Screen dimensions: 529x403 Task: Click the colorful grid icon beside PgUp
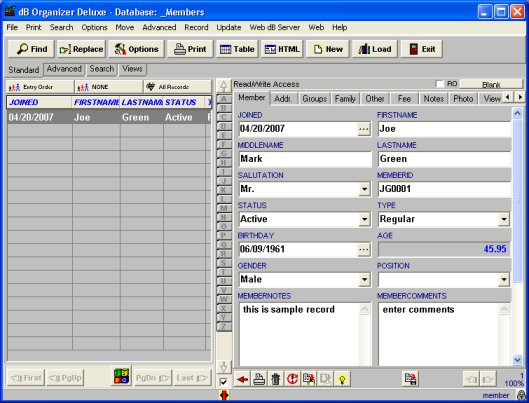pyautogui.click(x=121, y=376)
